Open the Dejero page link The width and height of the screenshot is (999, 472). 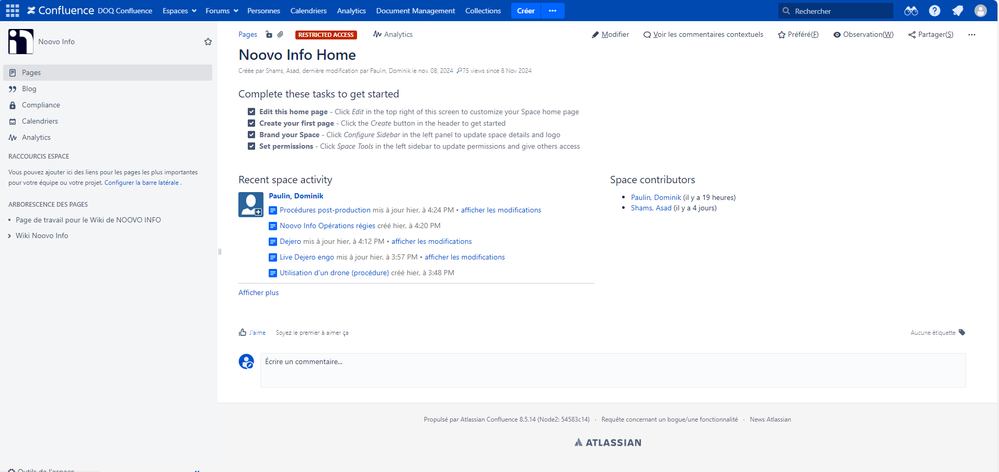tap(290, 241)
